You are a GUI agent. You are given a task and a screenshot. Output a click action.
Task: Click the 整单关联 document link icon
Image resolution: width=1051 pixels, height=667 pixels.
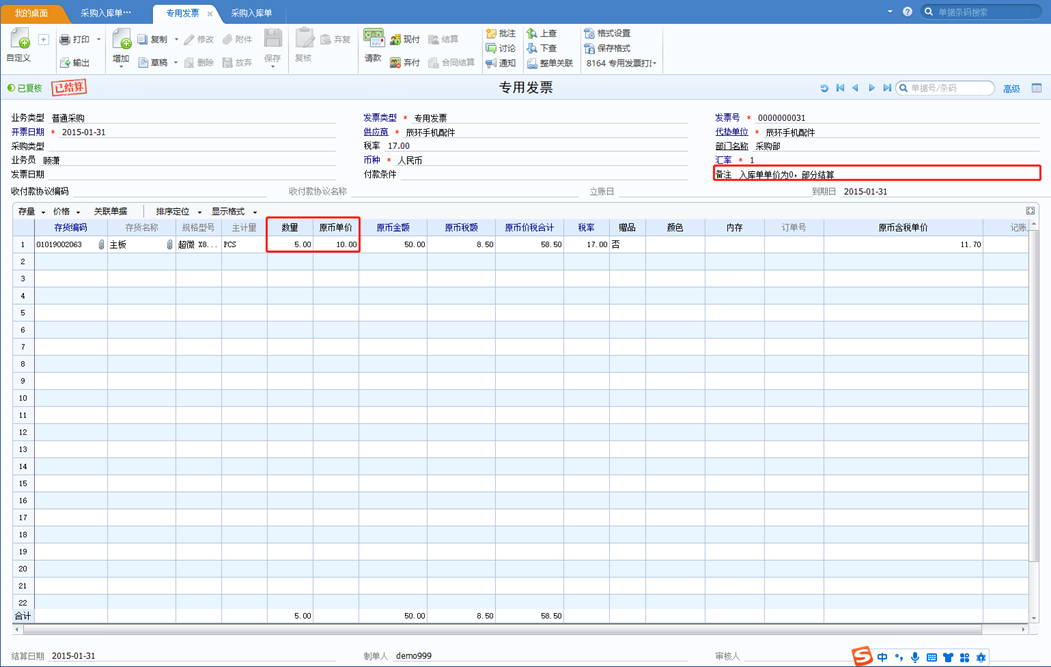532,63
